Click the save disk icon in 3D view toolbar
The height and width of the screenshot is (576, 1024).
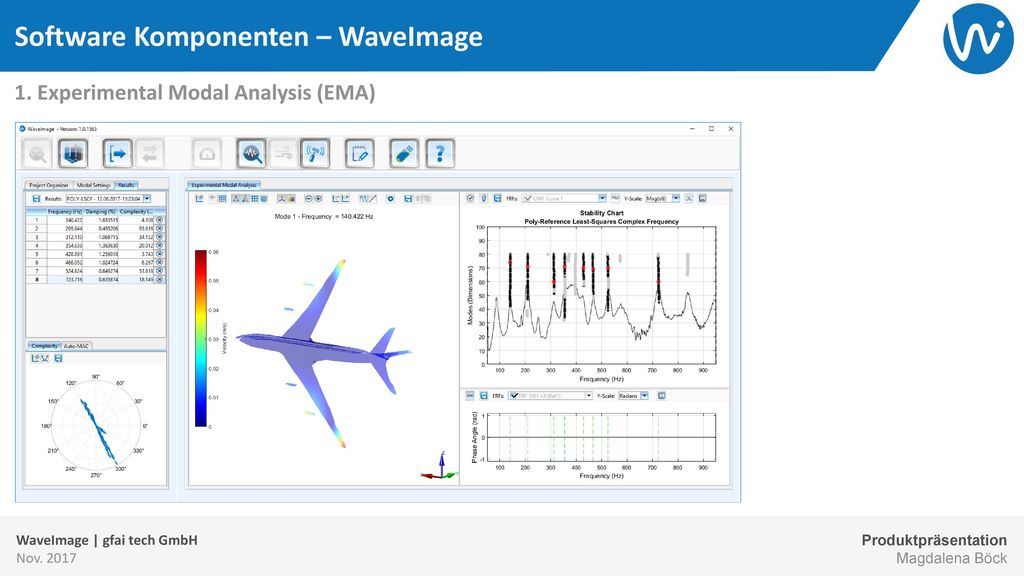pyautogui.click(x=408, y=199)
